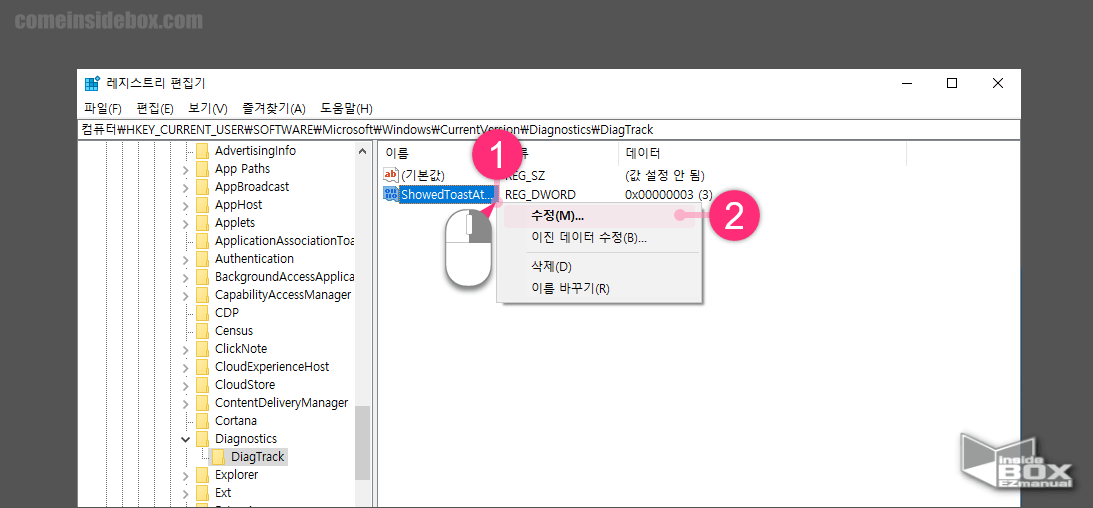Click the Census folder icon
The height and width of the screenshot is (508, 1093).
(203, 331)
